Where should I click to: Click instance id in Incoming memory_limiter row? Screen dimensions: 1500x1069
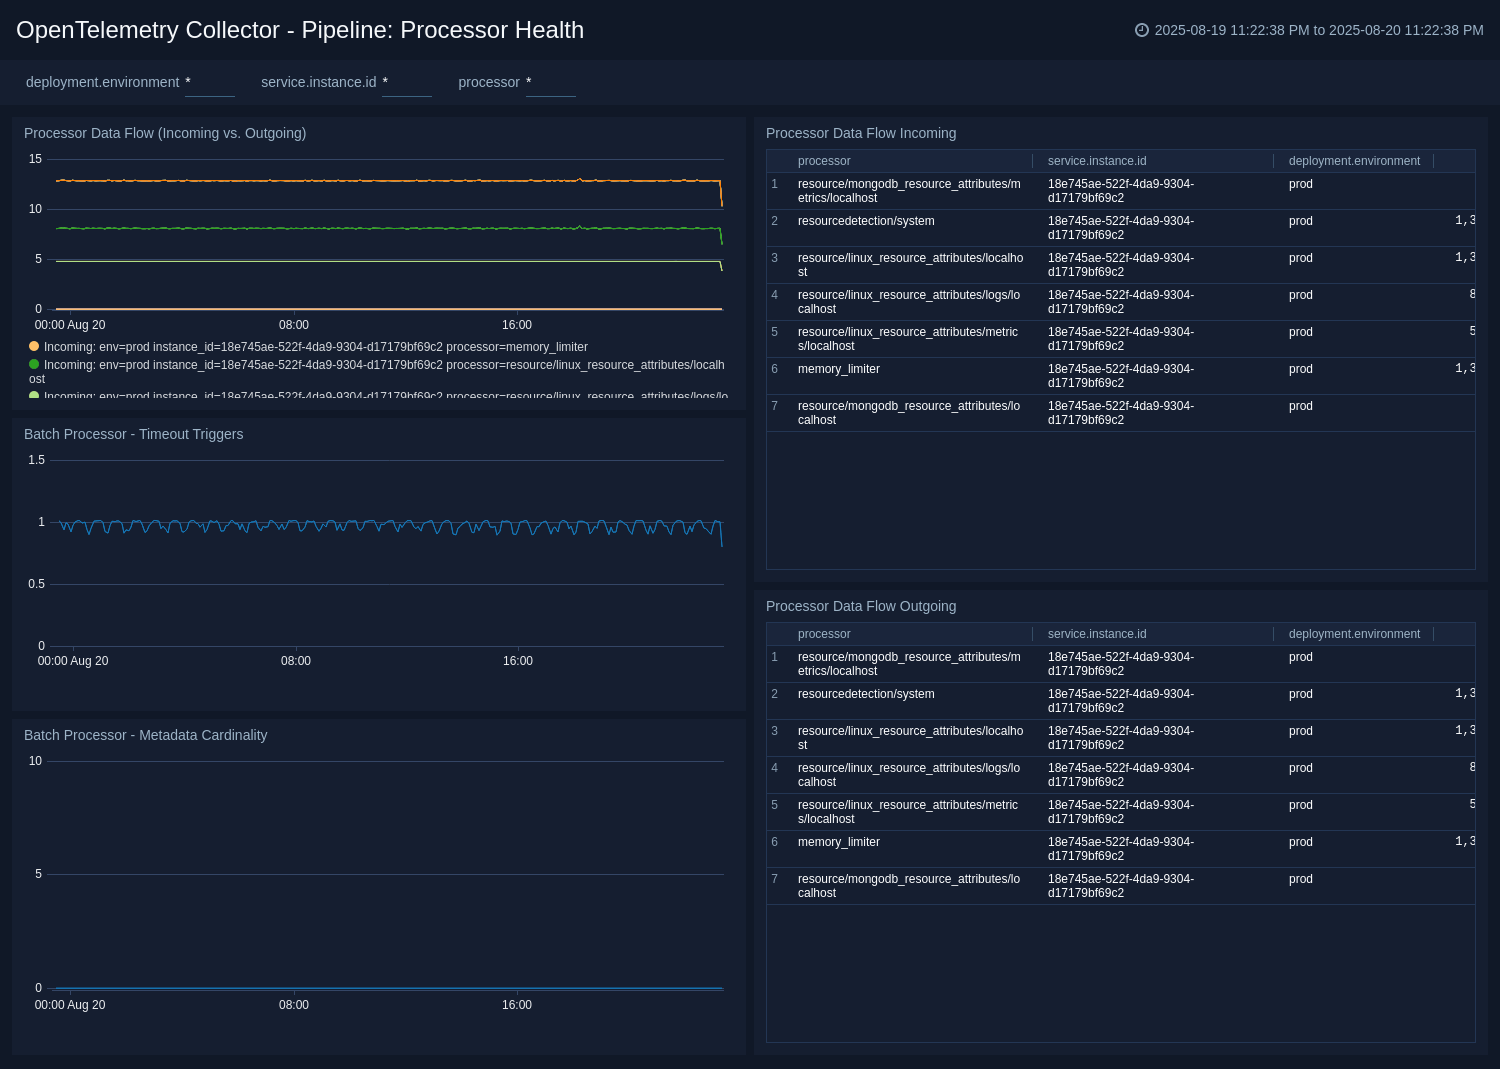(1121, 376)
